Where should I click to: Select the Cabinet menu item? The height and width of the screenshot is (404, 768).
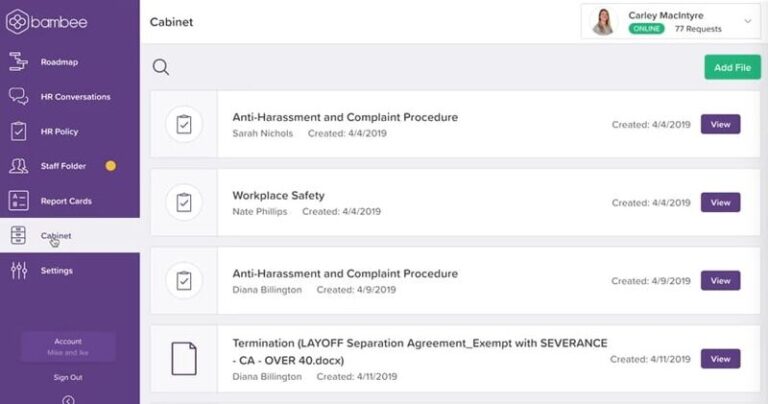[56, 236]
